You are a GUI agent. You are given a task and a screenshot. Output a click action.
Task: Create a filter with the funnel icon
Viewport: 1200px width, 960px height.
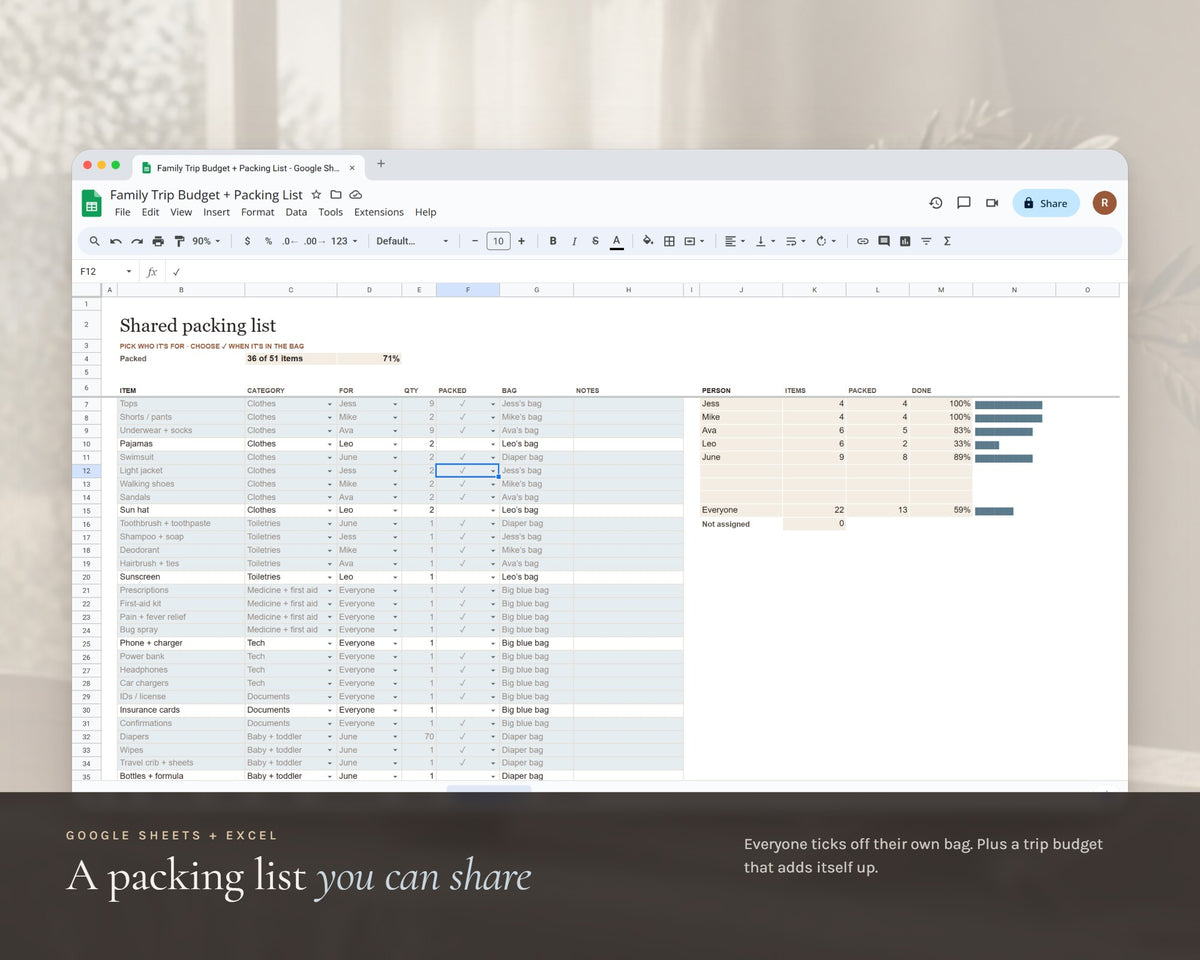(926, 241)
